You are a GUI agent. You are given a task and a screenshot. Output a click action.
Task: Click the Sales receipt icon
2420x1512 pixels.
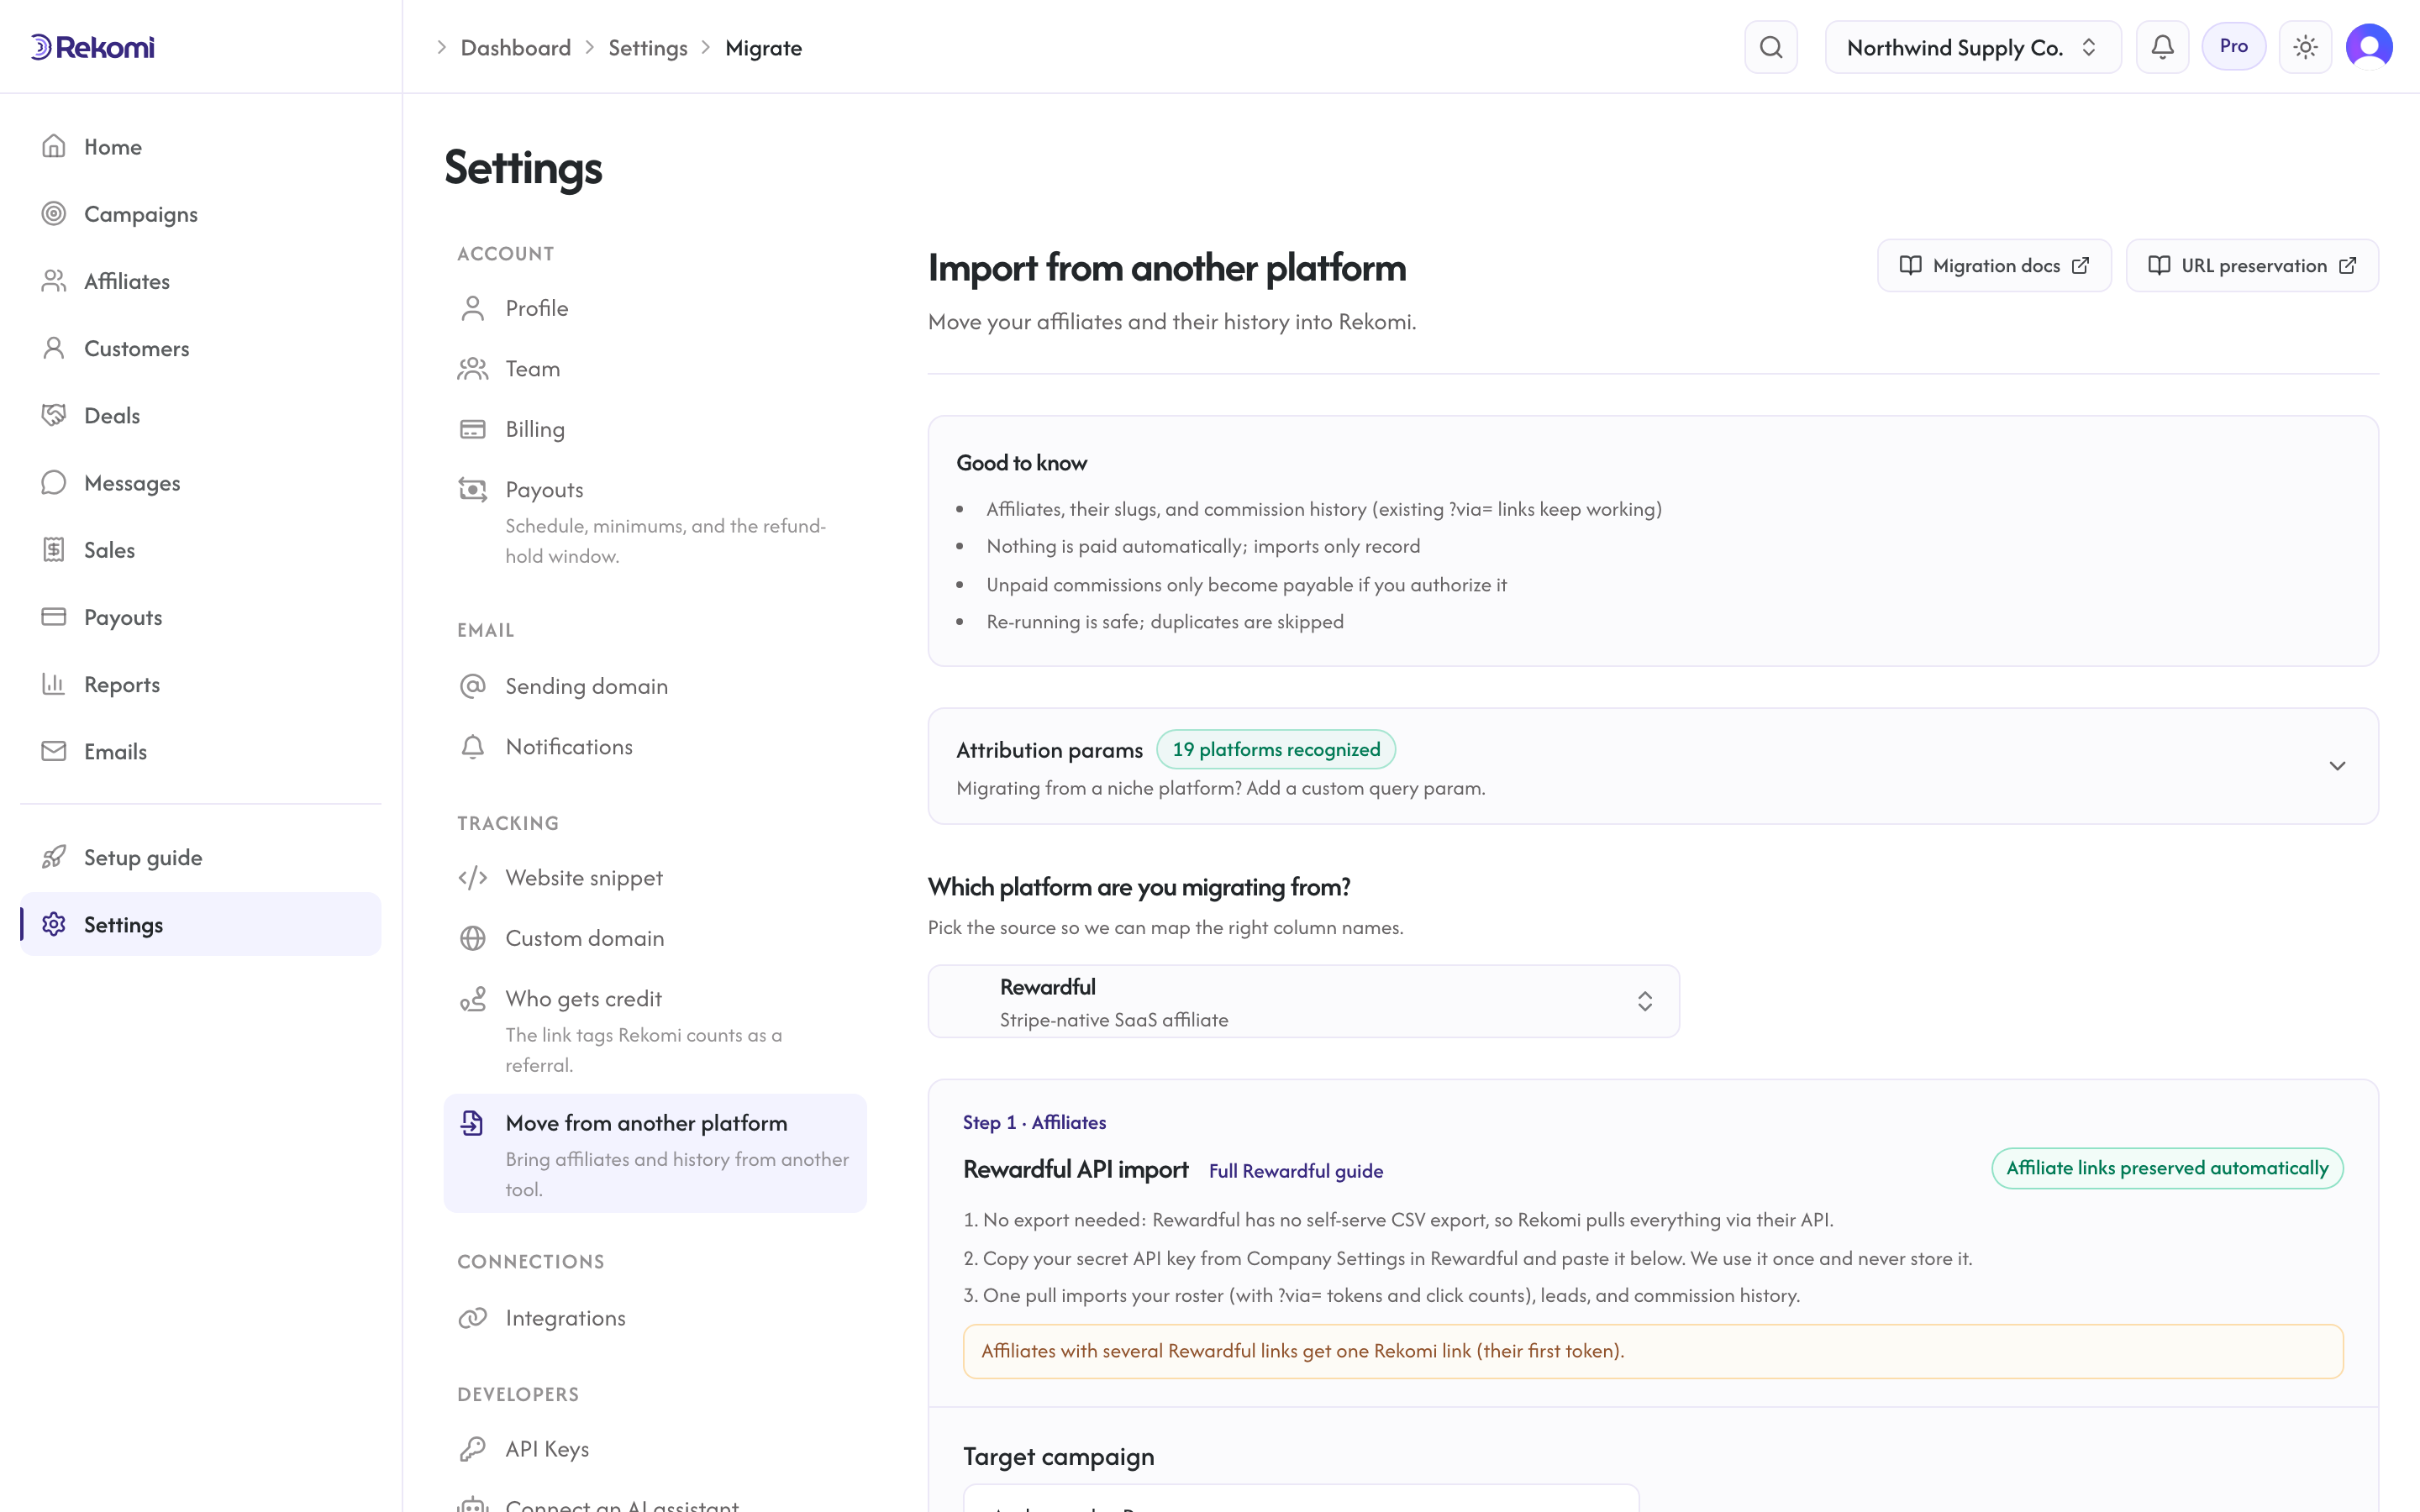tap(54, 549)
